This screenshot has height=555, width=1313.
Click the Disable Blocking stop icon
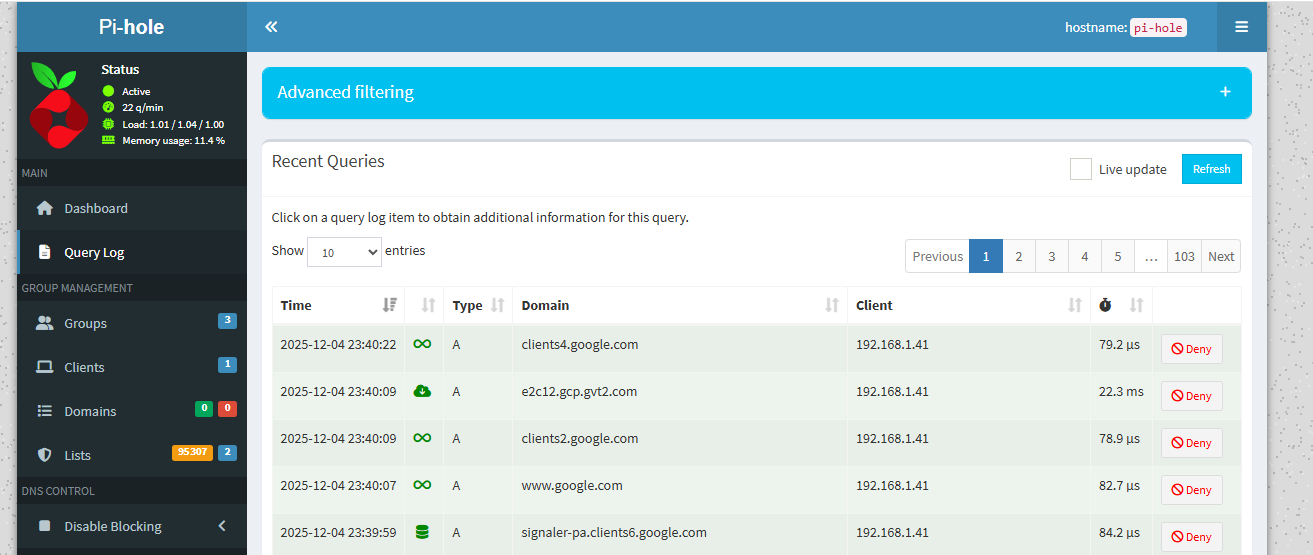point(44,526)
